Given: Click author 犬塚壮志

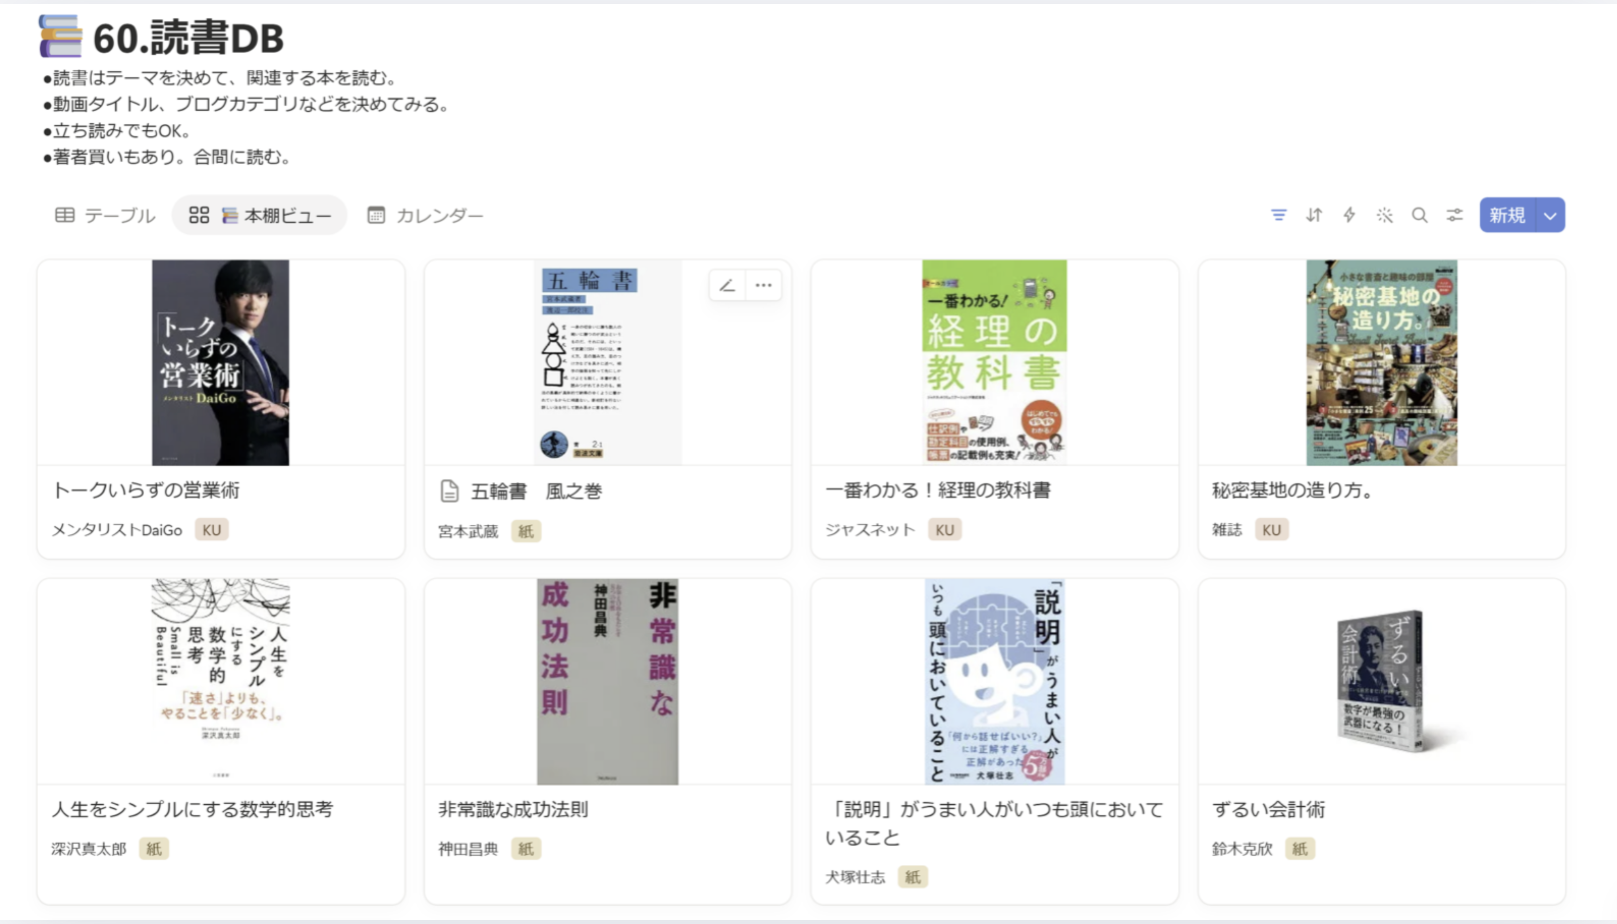Looking at the screenshot, I should (x=855, y=877).
